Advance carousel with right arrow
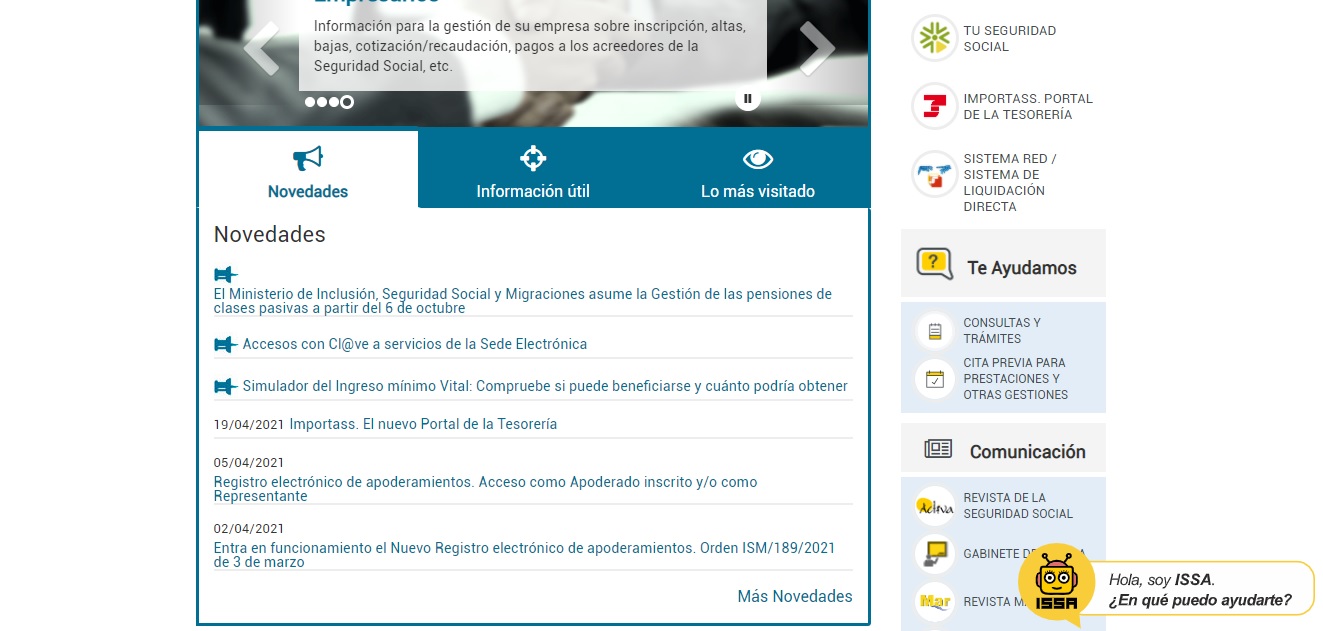Image resolution: width=1323 pixels, height=631 pixels. (x=818, y=48)
